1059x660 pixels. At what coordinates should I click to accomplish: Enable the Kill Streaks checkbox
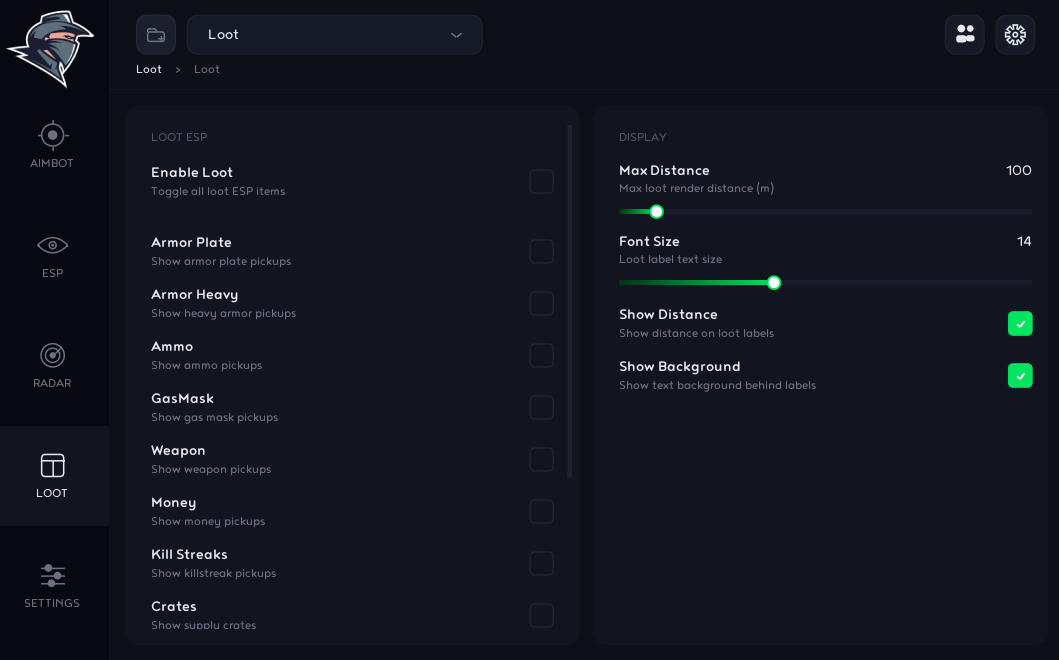pos(542,563)
